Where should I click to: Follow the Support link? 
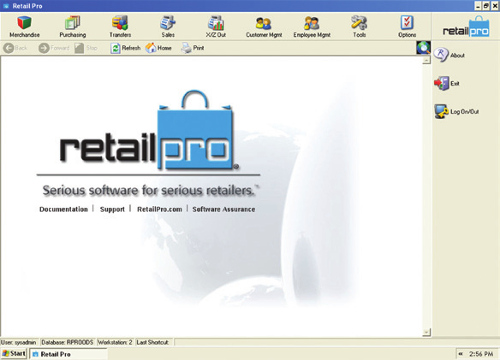112,209
